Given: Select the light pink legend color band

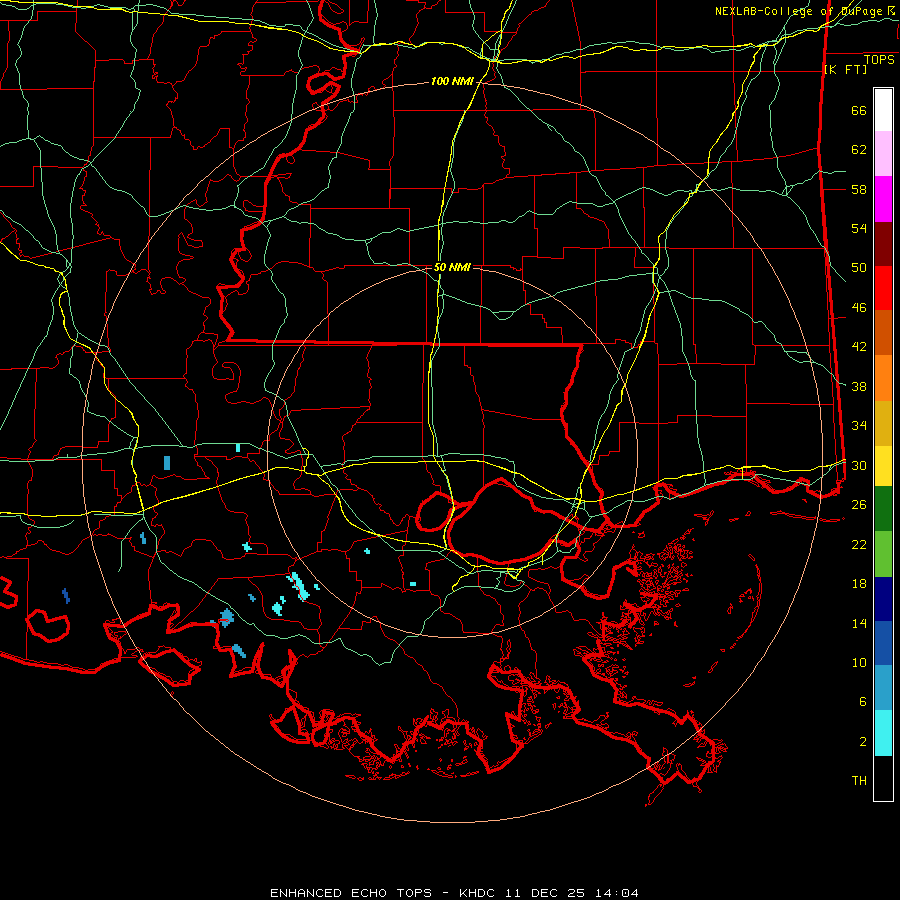Looking at the screenshot, I should [883, 154].
